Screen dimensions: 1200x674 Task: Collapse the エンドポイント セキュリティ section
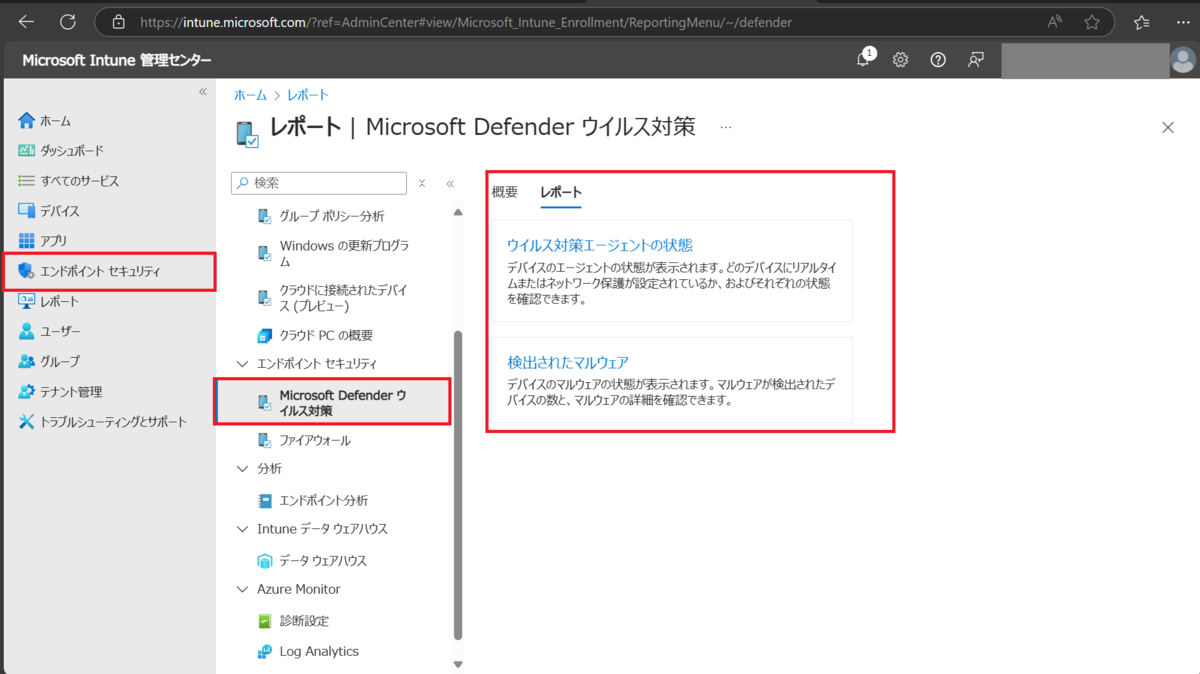tap(242, 364)
